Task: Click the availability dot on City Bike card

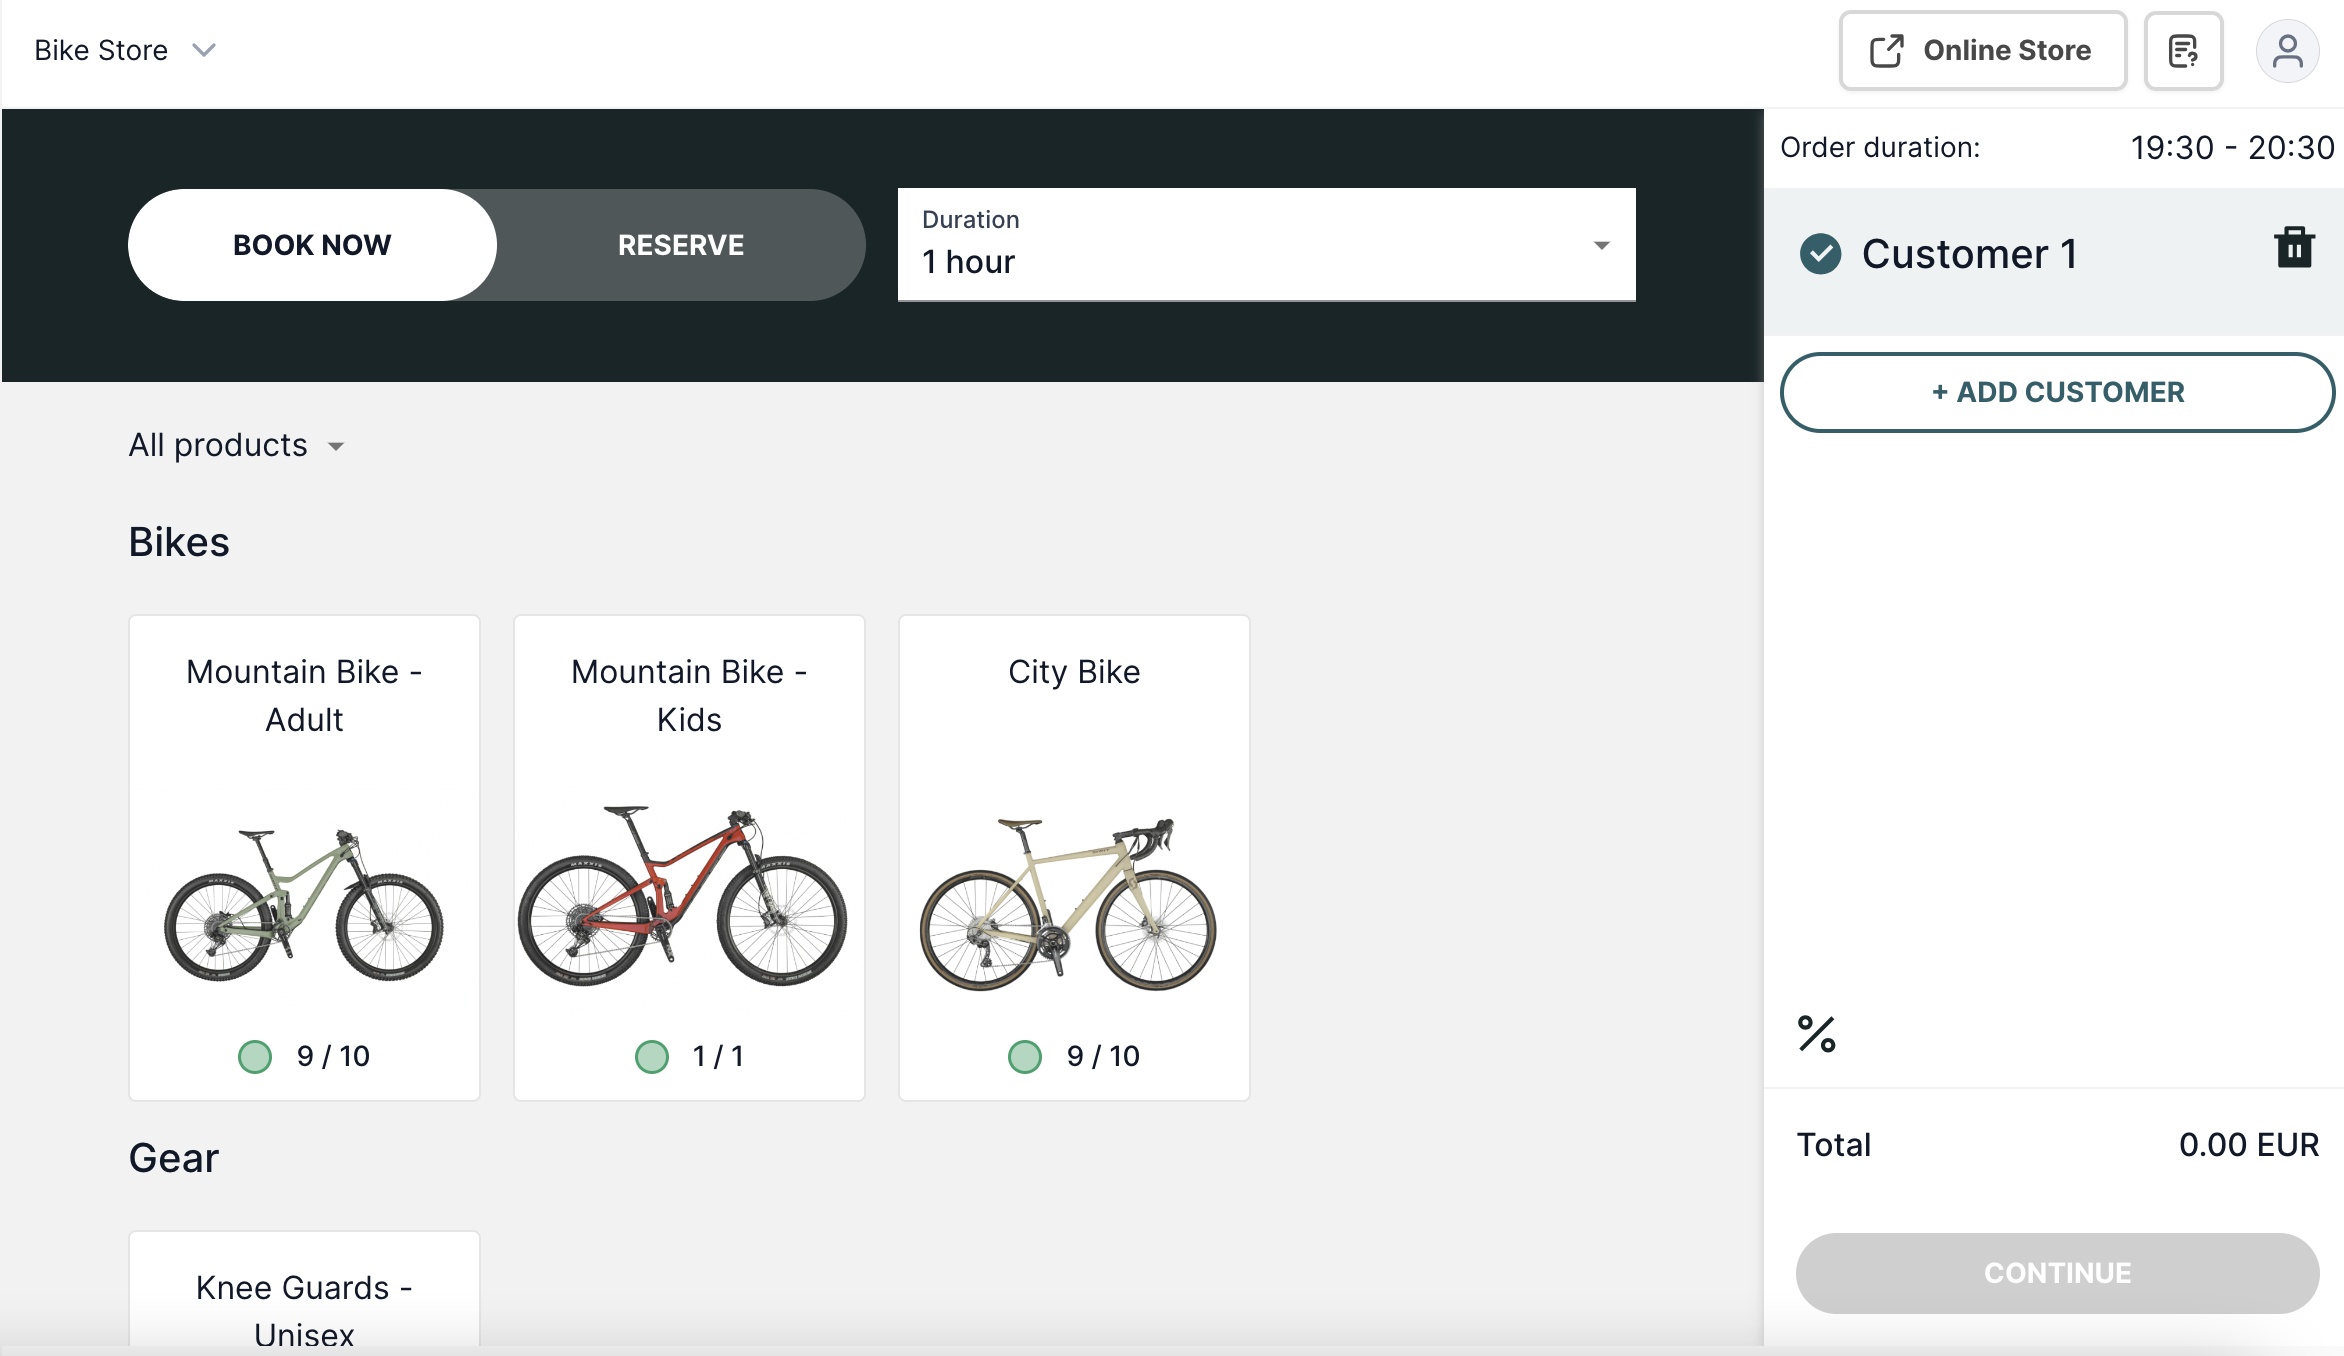Action: [1024, 1056]
